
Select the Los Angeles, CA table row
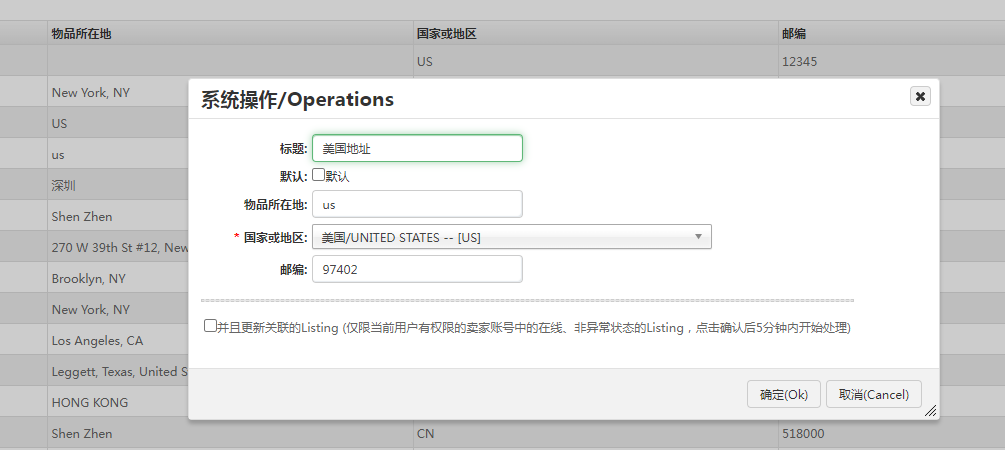pos(97,340)
